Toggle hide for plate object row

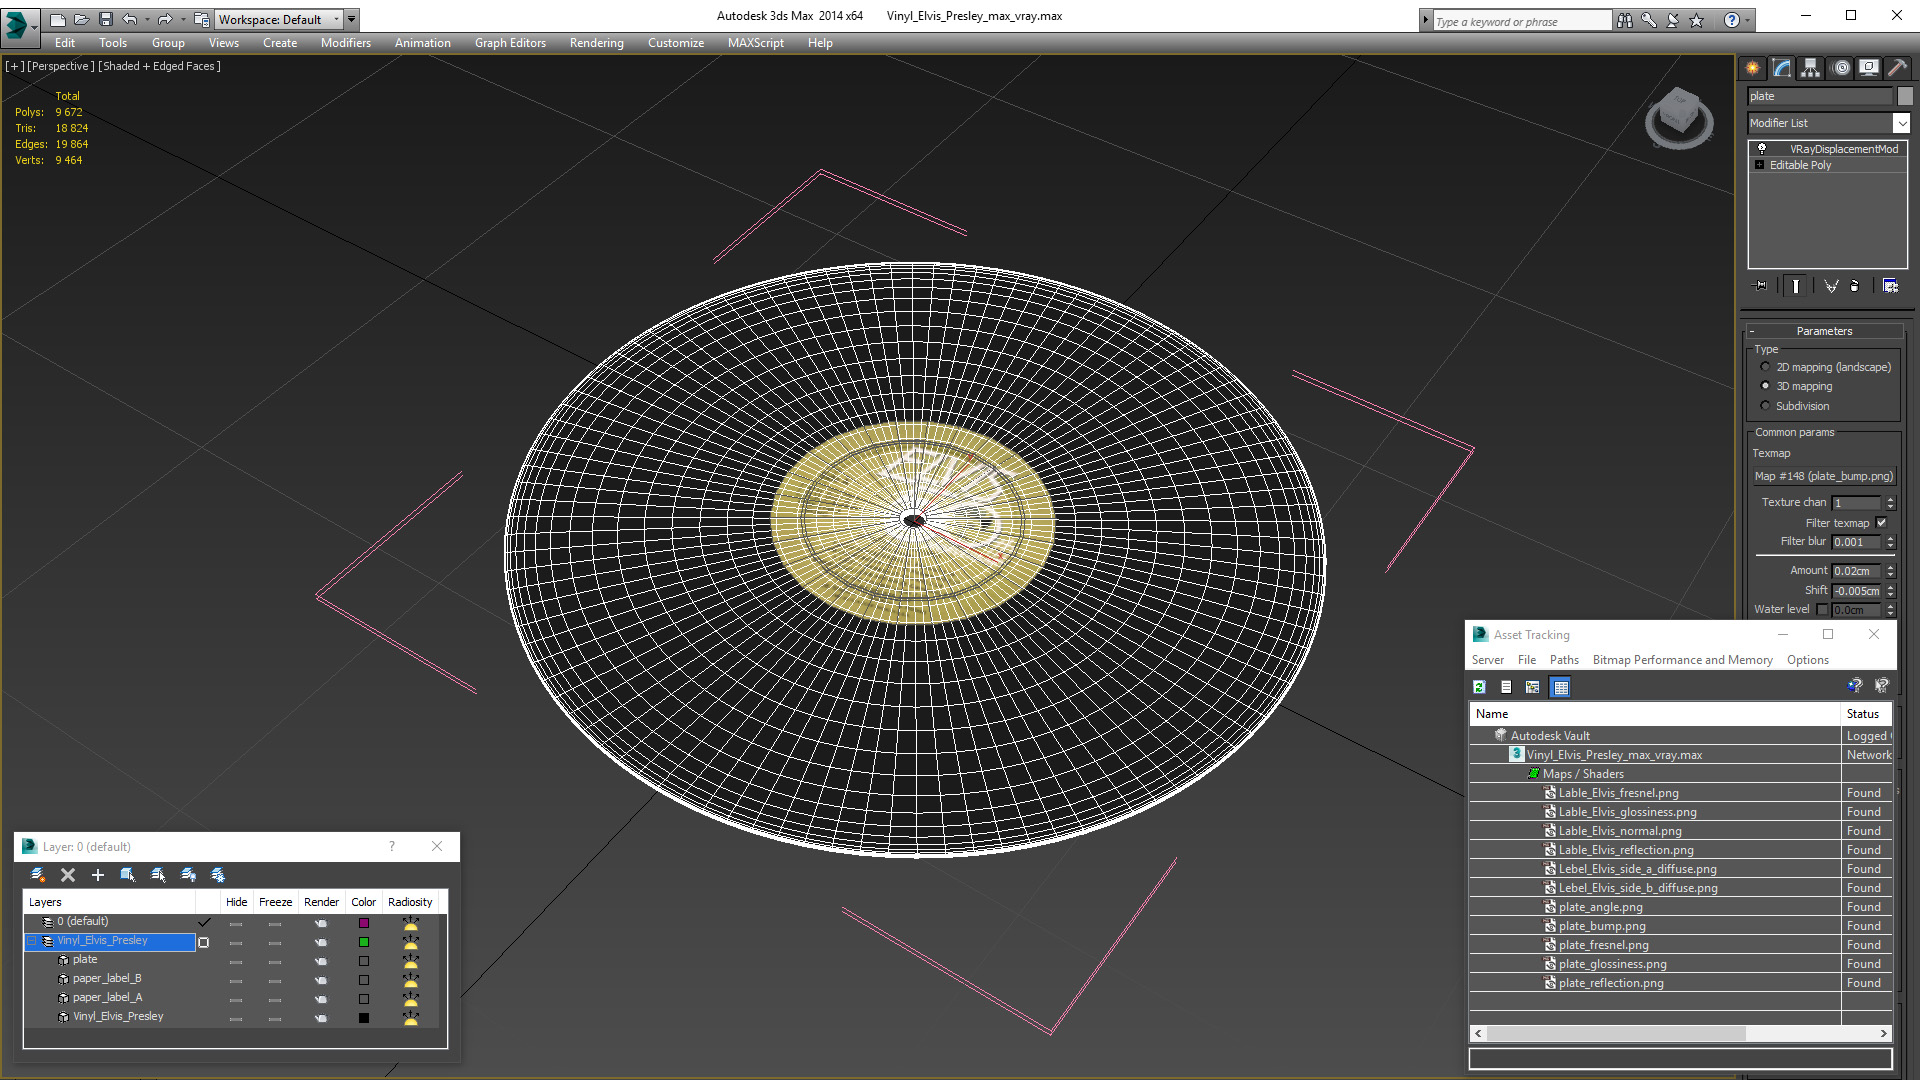pyautogui.click(x=236, y=960)
